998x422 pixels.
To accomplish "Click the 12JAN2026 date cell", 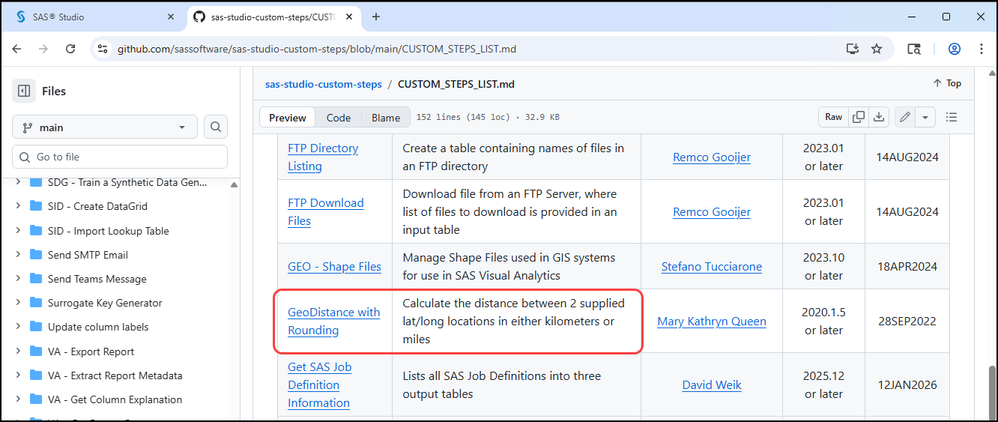I will pos(906,385).
